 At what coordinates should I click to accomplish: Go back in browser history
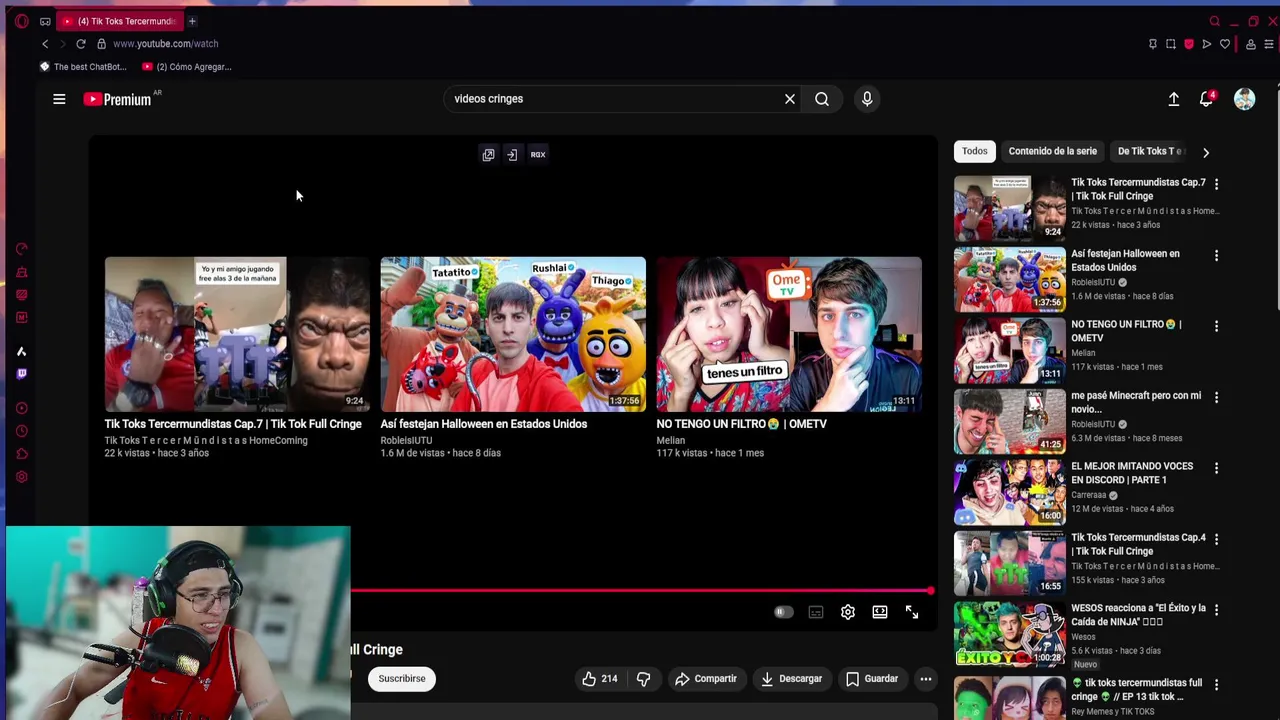(x=45, y=44)
